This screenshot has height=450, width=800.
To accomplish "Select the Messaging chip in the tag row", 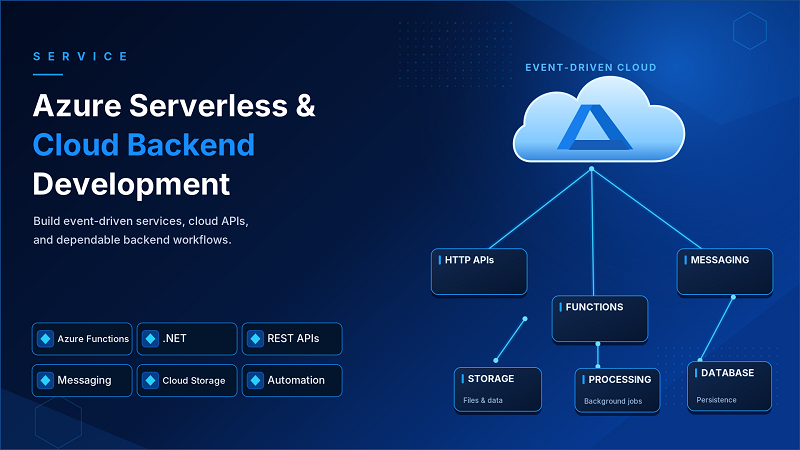I will click(x=82, y=381).
